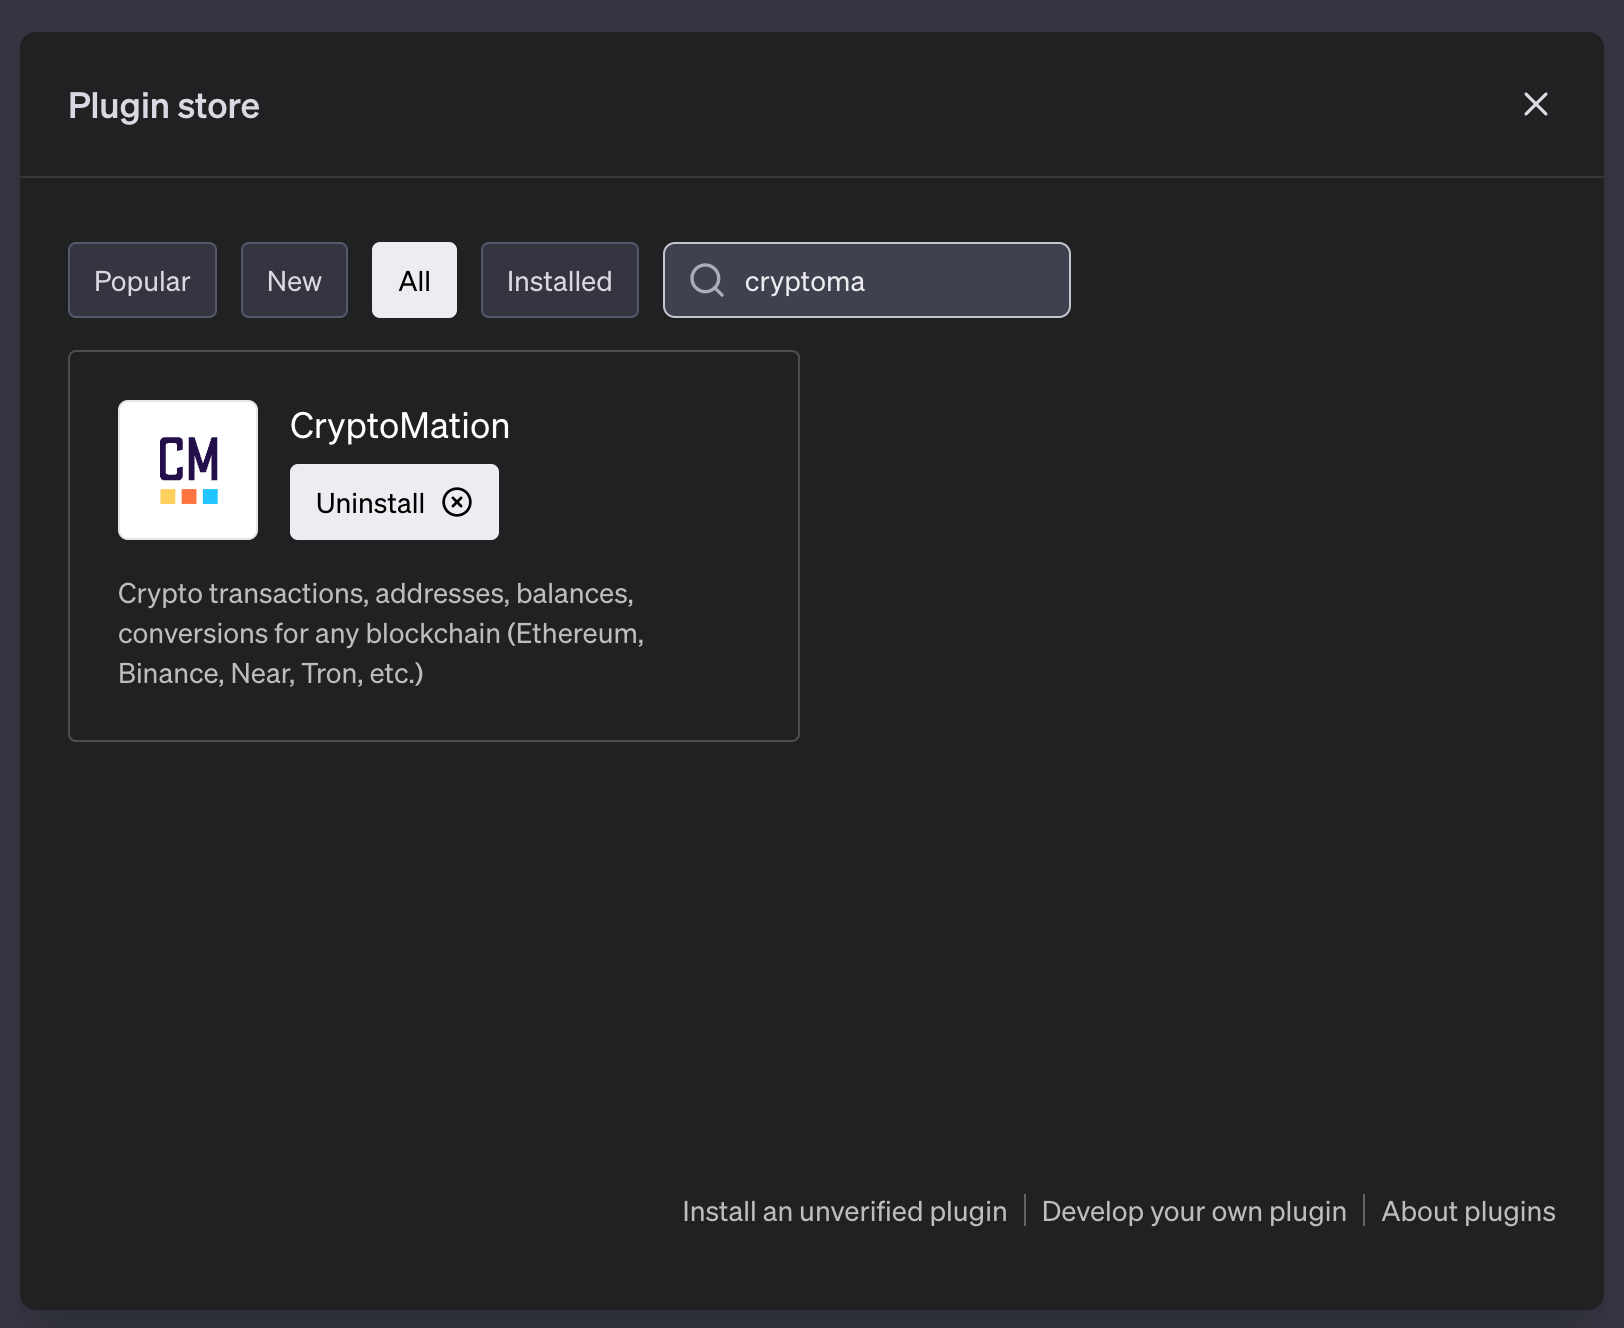Viewport: 1624px width, 1328px height.
Task: Focus the plugin search field containing cryptoma
Action: (867, 280)
